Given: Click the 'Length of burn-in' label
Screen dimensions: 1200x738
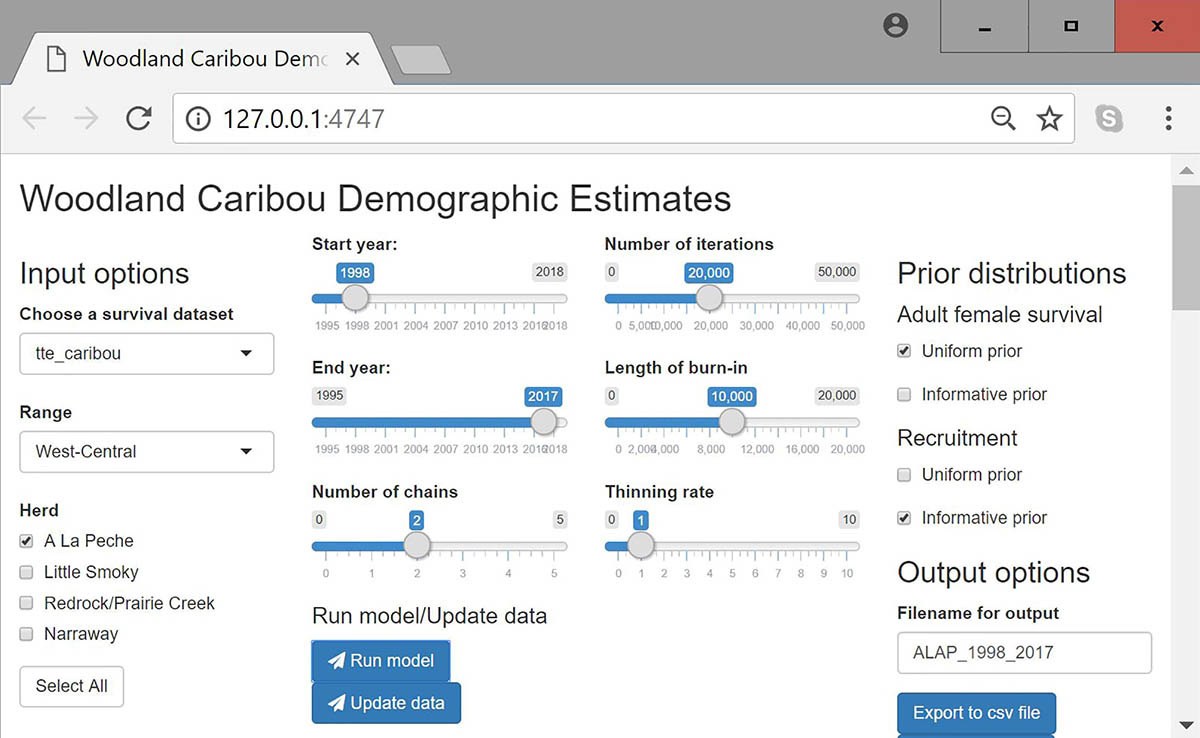Looking at the screenshot, I should tap(676, 368).
